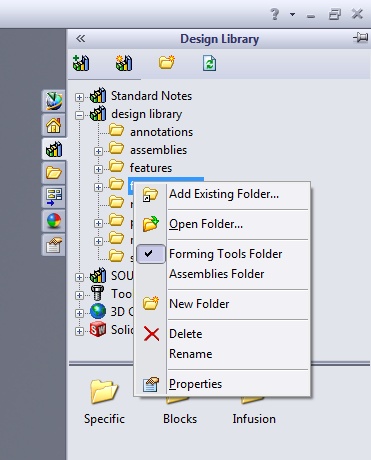Image resolution: width=371 pixels, height=460 pixels.
Task: Collapse the task pane with double chevron
Action: click(80, 39)
